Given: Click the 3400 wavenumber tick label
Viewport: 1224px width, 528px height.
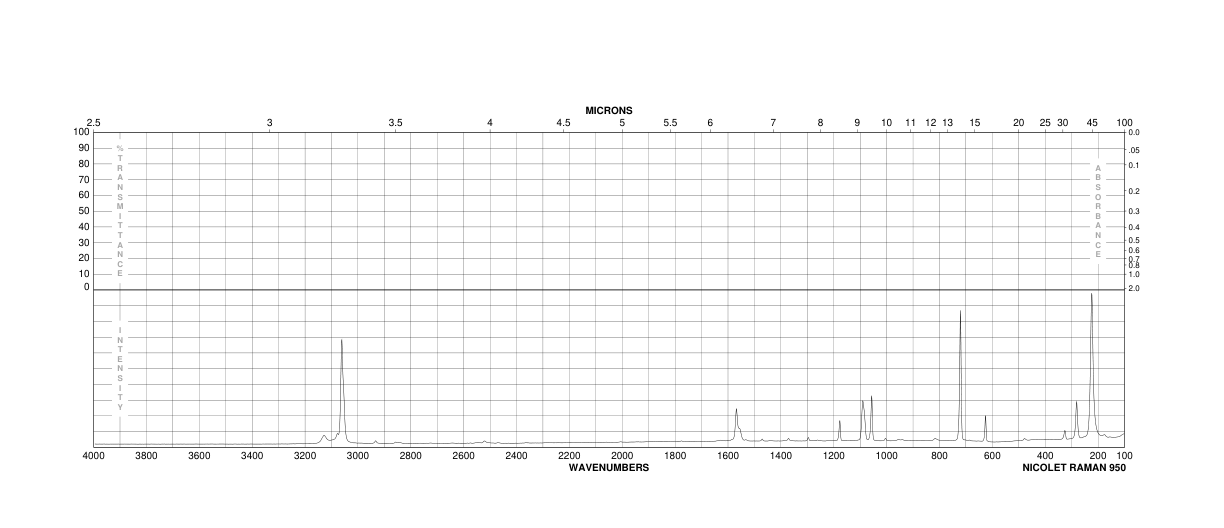Looking at the screenshot, I should pos(252,456).
